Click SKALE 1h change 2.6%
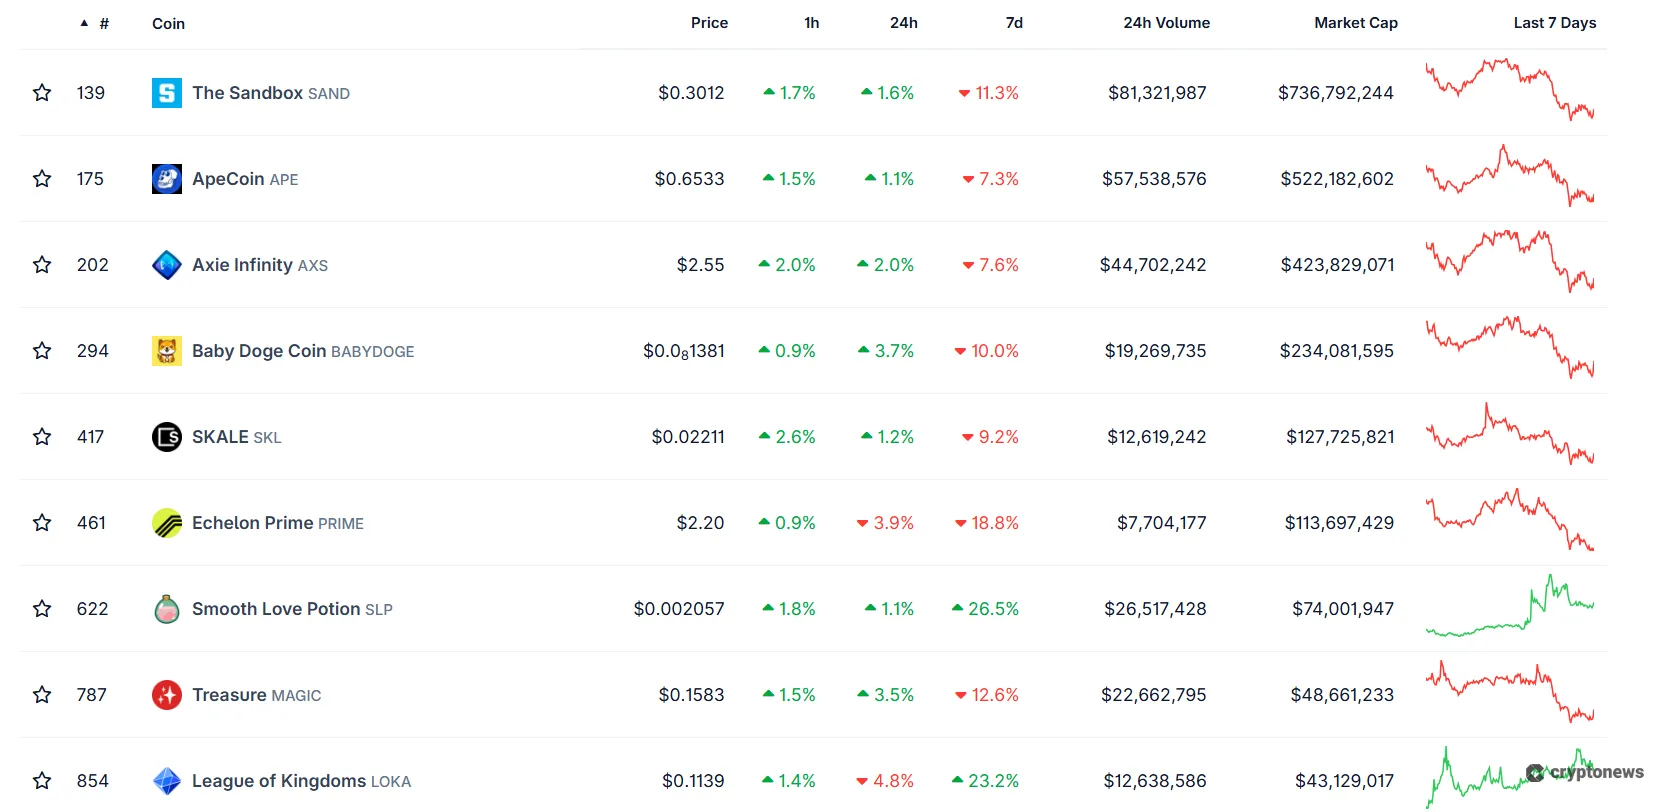1678x812 pixels. point(787,437)
